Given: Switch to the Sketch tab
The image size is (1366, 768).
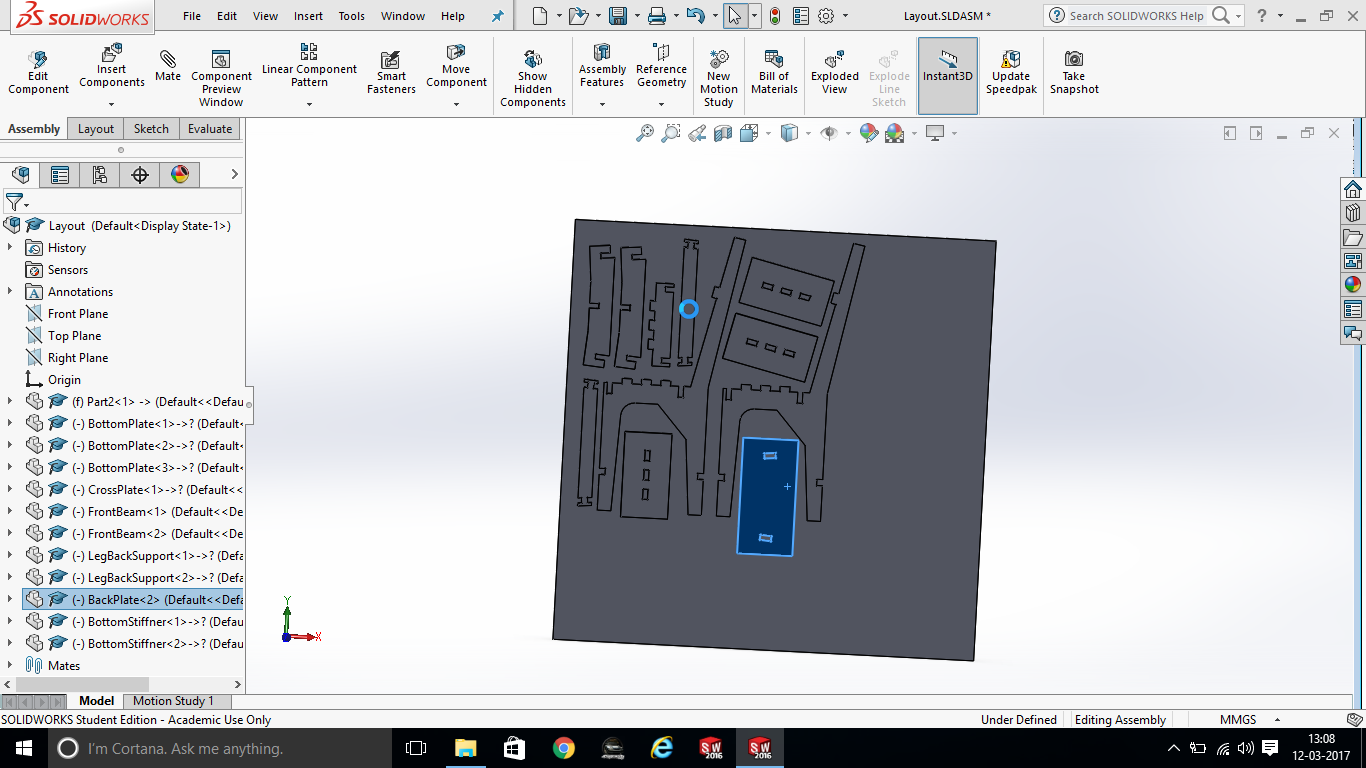Looking at the screenshot, I should 151,129.
